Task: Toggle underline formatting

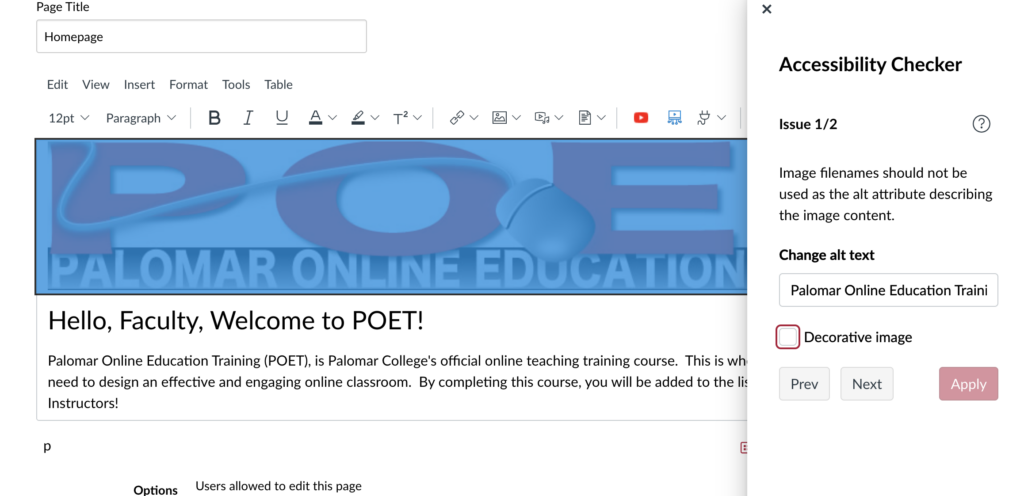Action: coord(281,118)
